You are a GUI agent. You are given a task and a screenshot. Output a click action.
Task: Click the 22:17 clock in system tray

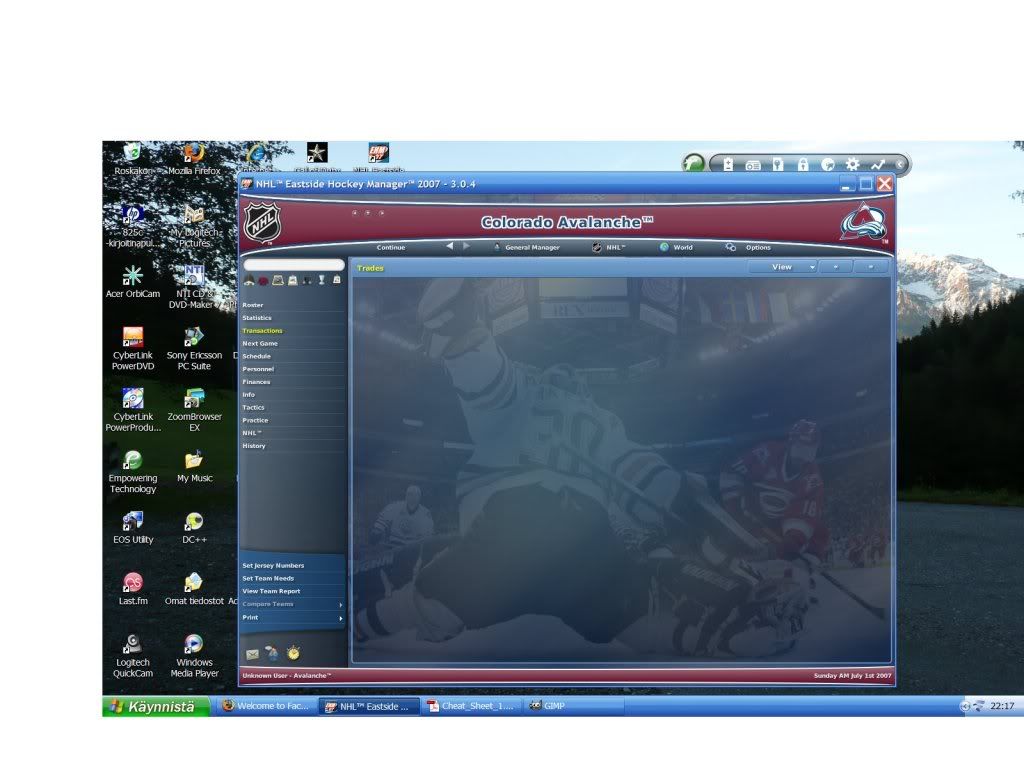pyautogui.click(x=1002, y=706)
